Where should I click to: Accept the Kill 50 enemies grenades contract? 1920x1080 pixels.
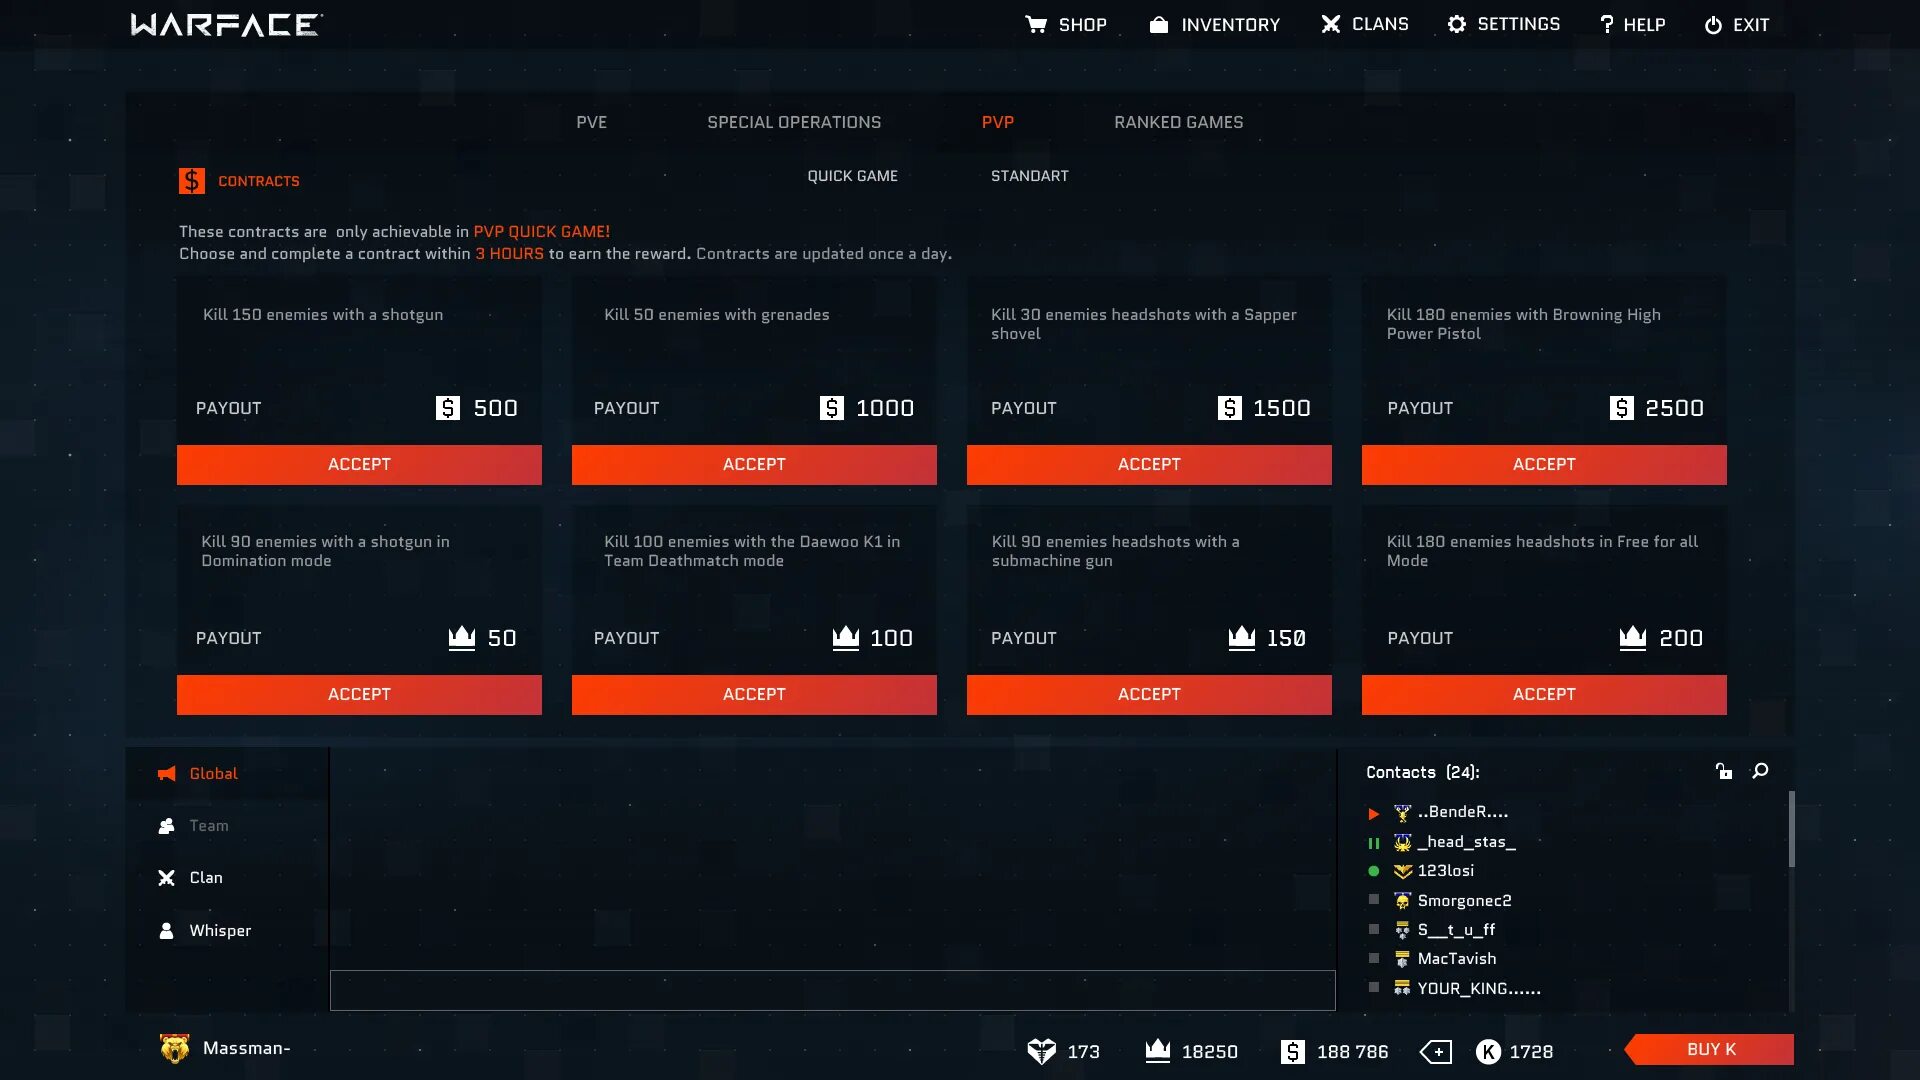(x=754, y=465)
